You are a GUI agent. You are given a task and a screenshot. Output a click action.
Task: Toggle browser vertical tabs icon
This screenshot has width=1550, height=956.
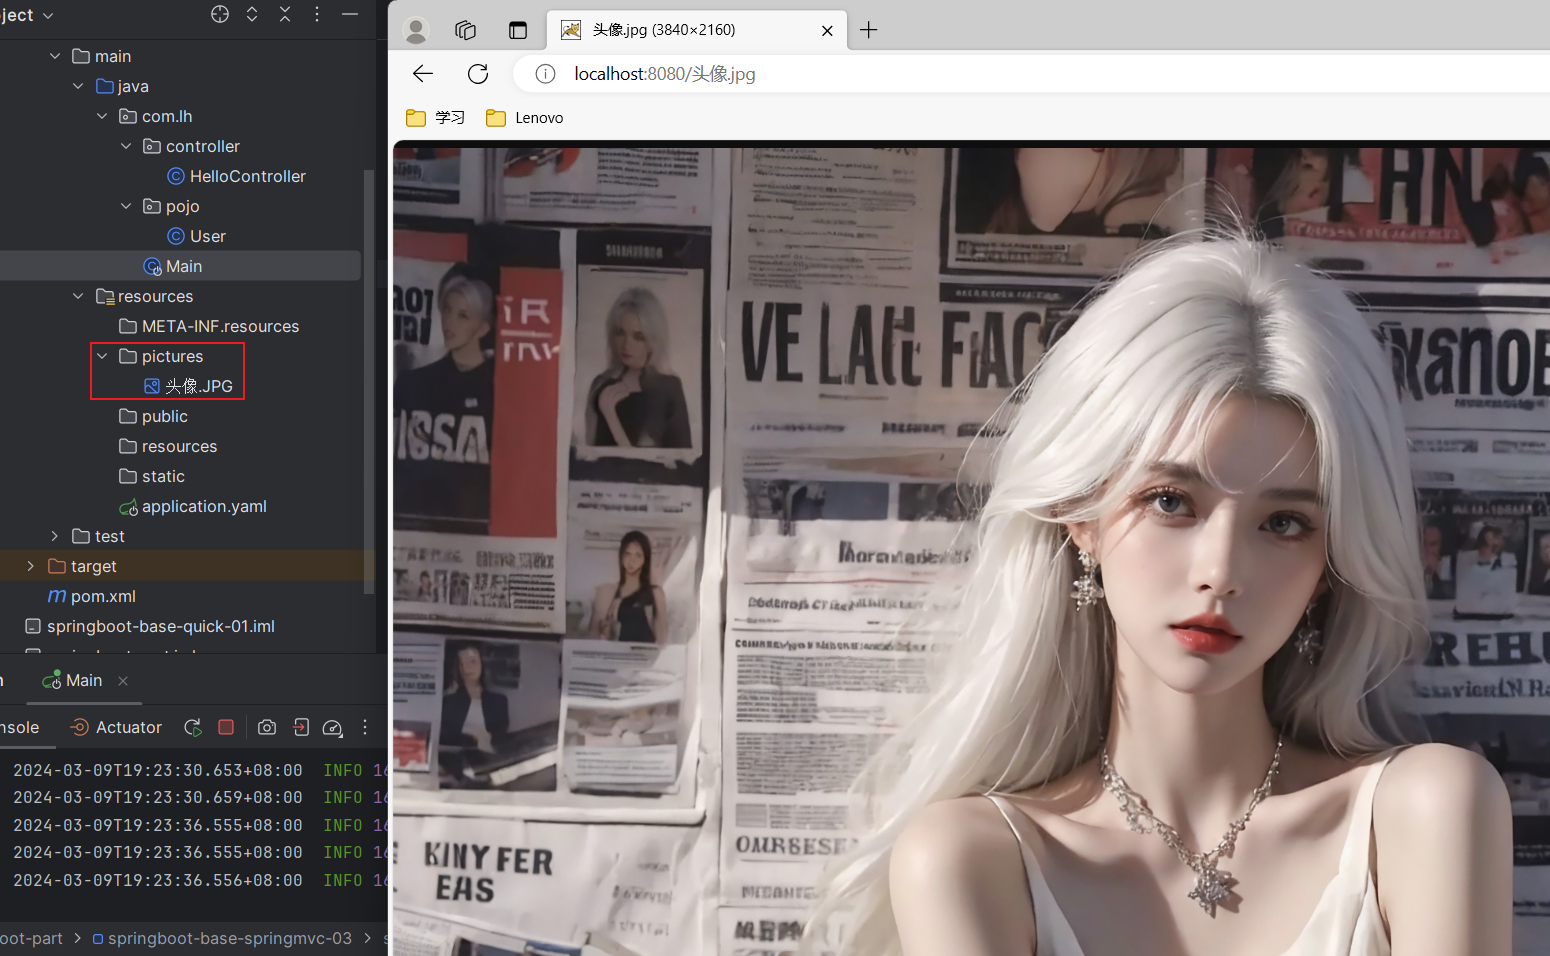pos(518,30)
